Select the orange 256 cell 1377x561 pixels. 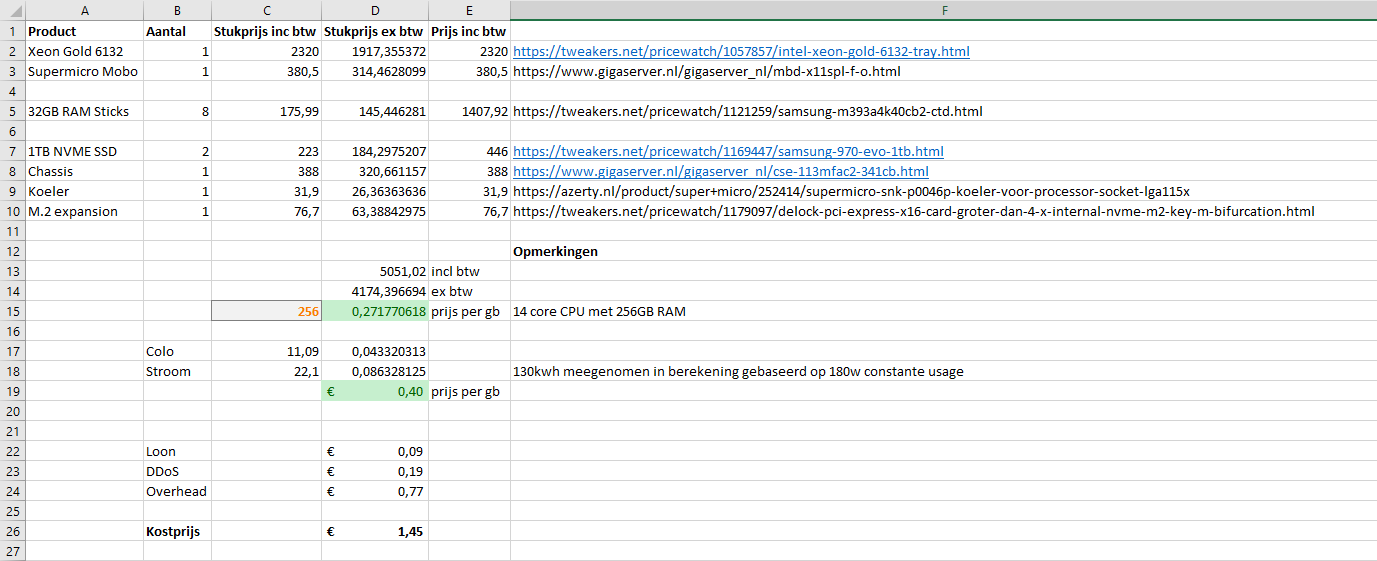coord(267,311)
